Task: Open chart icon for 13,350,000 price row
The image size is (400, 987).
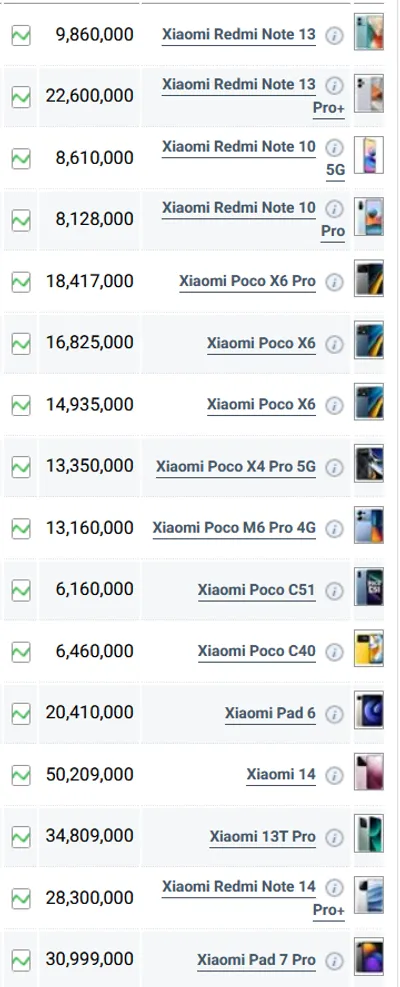Action: [x=21, y=466]
